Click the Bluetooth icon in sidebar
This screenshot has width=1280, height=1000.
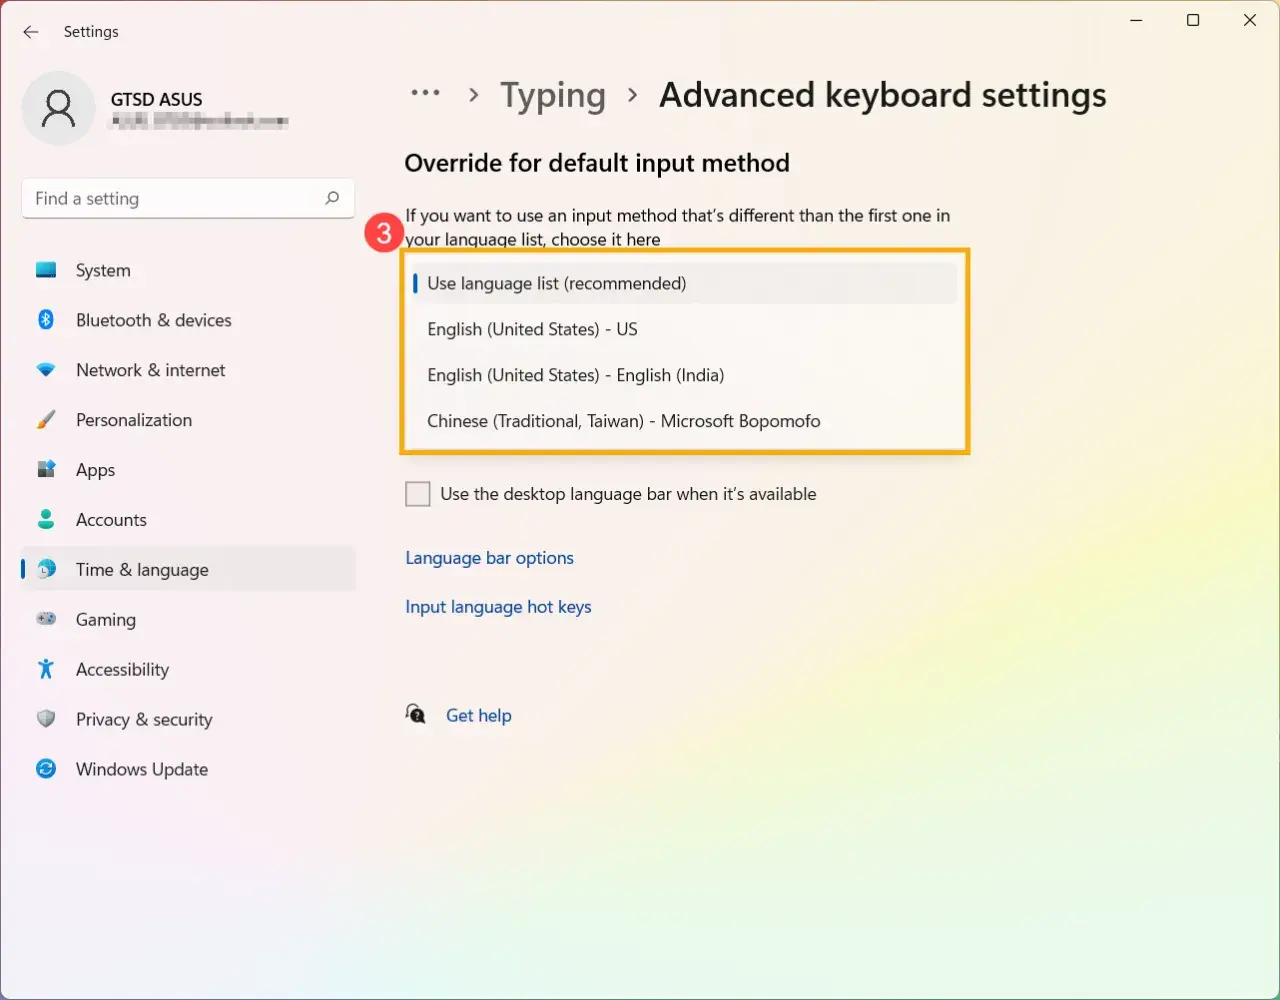point(46,320)
